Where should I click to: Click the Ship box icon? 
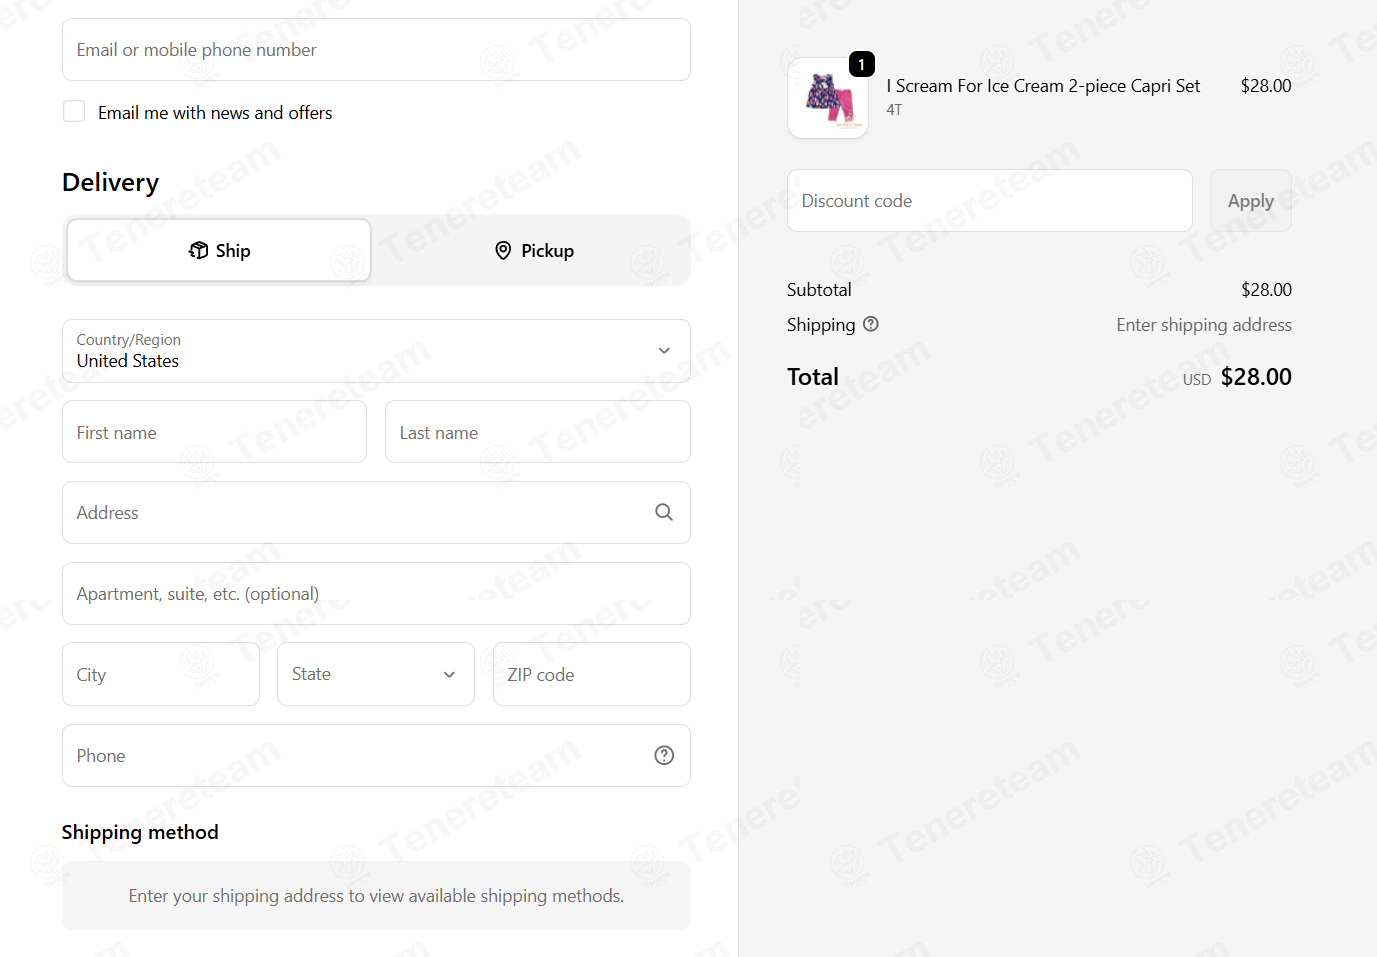coord(198,250)
